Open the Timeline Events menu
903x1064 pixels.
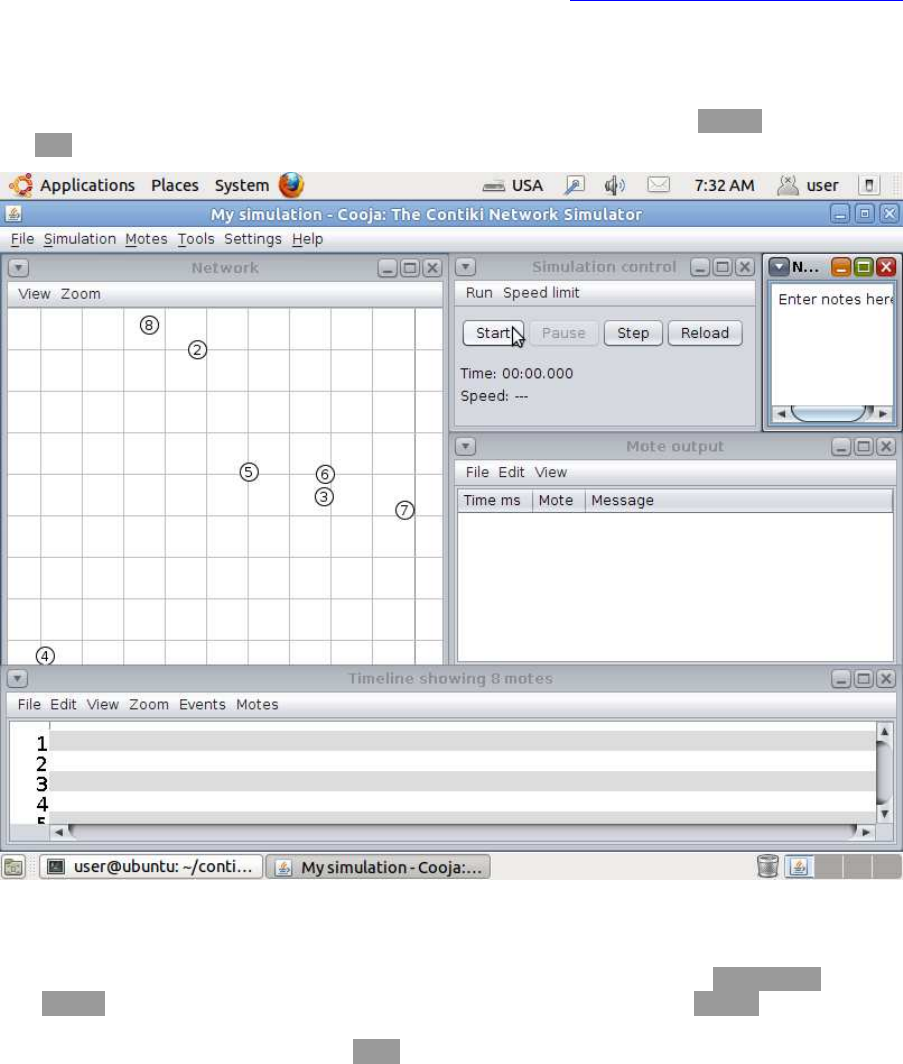coord(201,704)
